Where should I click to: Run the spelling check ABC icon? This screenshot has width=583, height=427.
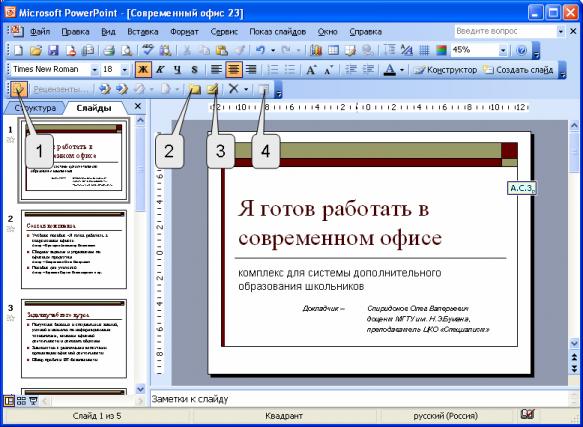coord(148,50)
